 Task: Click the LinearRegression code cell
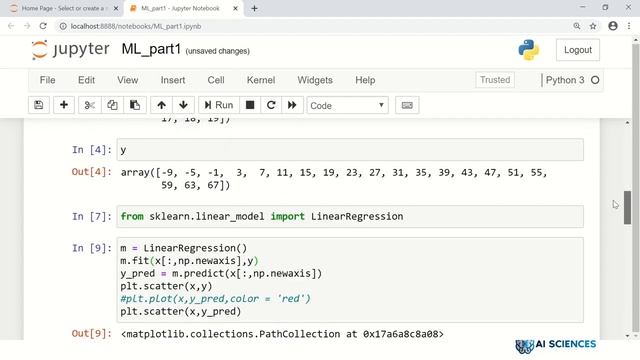[350, 280]
